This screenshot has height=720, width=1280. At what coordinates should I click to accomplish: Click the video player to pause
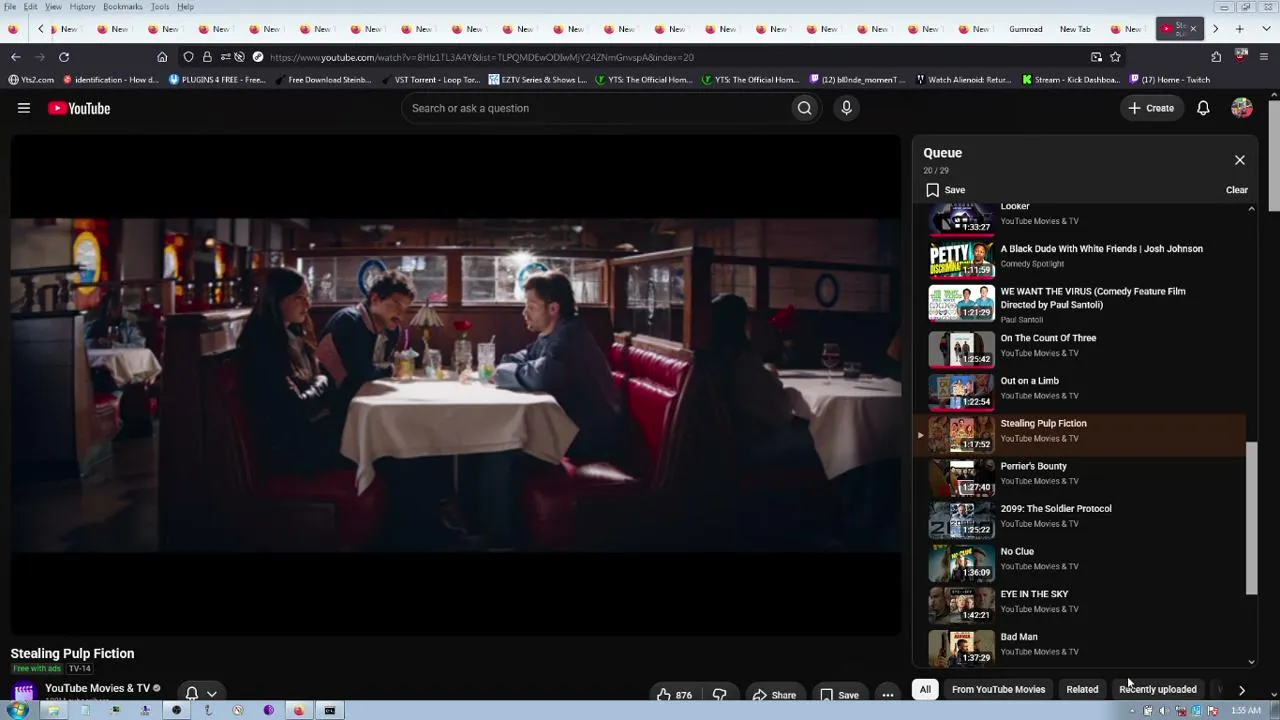click(456, 385)
